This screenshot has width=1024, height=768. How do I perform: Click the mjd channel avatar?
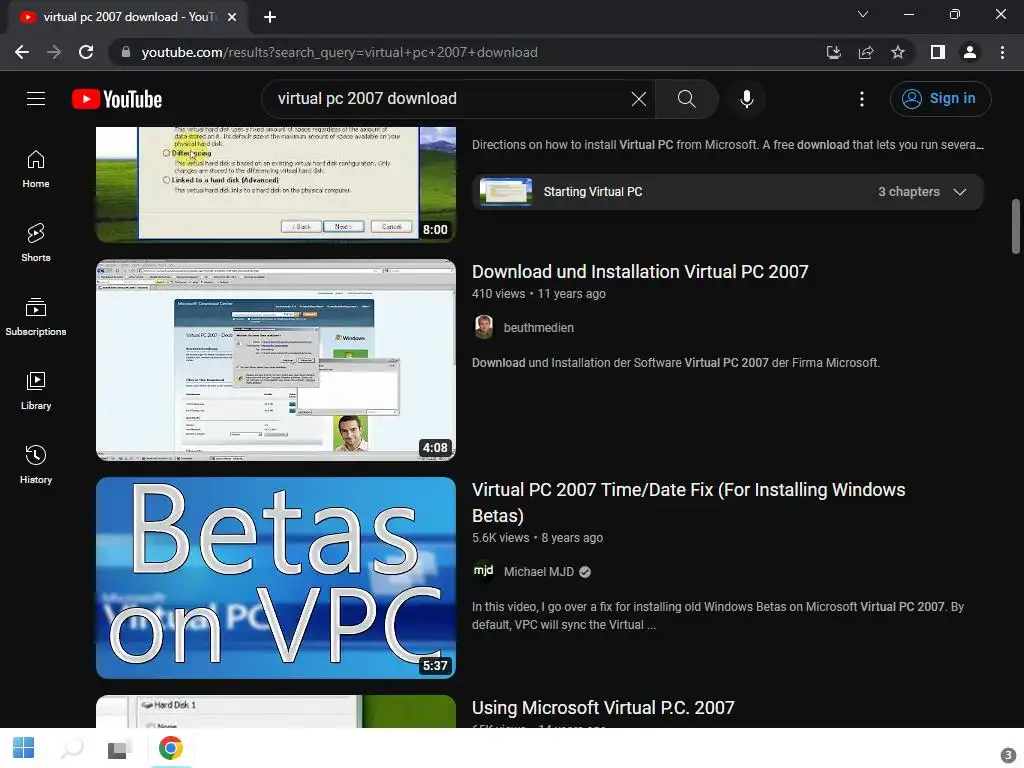point(484,571)
